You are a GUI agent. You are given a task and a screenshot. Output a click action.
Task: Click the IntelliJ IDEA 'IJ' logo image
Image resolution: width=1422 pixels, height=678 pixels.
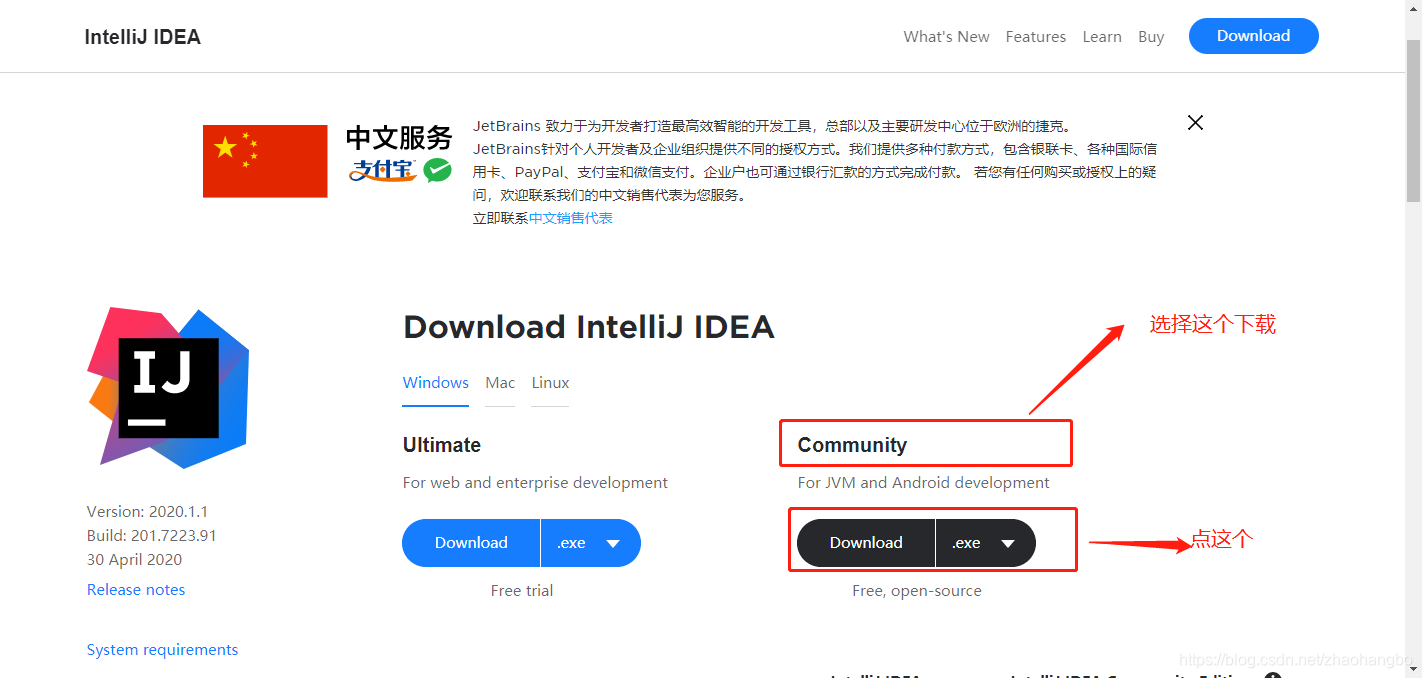pos(168,387)
